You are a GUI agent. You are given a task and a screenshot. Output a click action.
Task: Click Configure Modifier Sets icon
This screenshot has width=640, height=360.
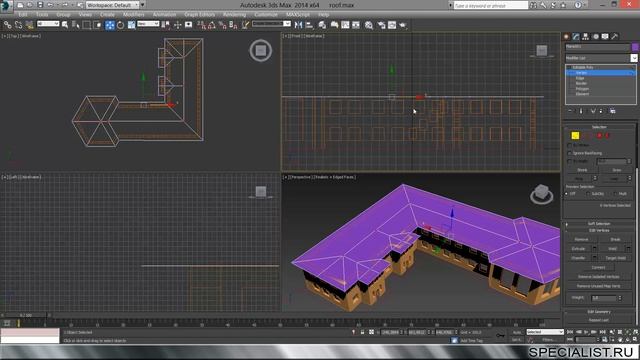613,111
